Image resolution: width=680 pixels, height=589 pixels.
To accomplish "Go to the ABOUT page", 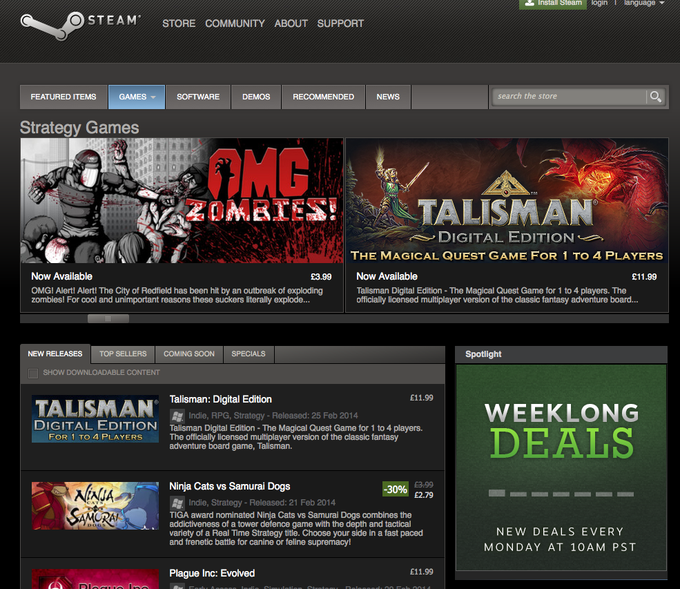I will [291, 23].
